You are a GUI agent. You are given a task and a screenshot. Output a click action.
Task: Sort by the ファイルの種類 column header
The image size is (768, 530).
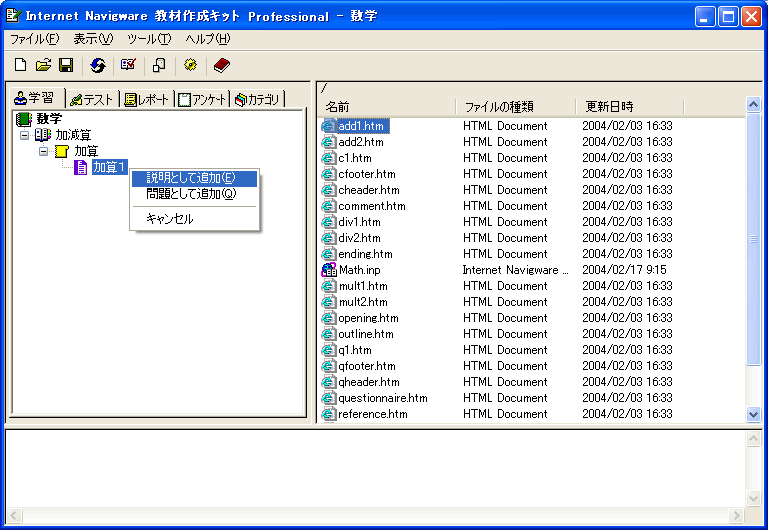pos(515,106)
